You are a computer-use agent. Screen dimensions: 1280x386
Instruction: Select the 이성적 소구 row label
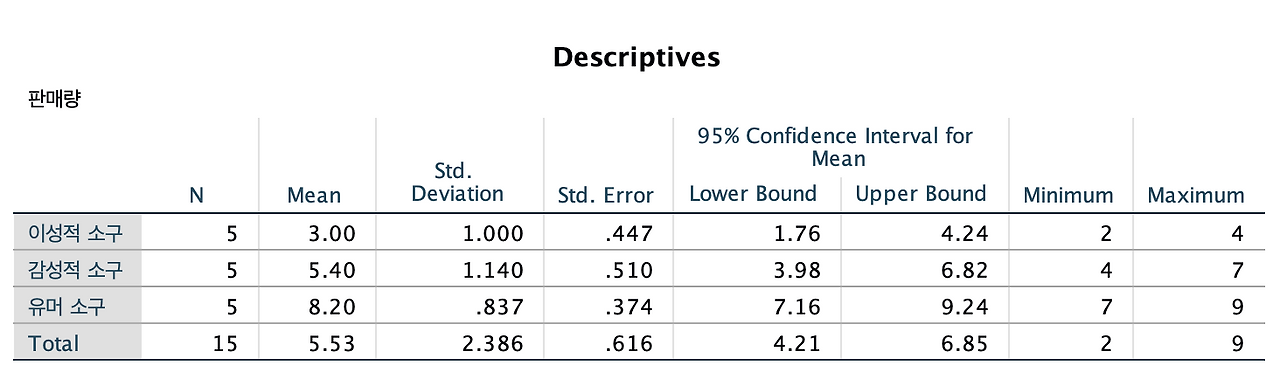(77, 235)
